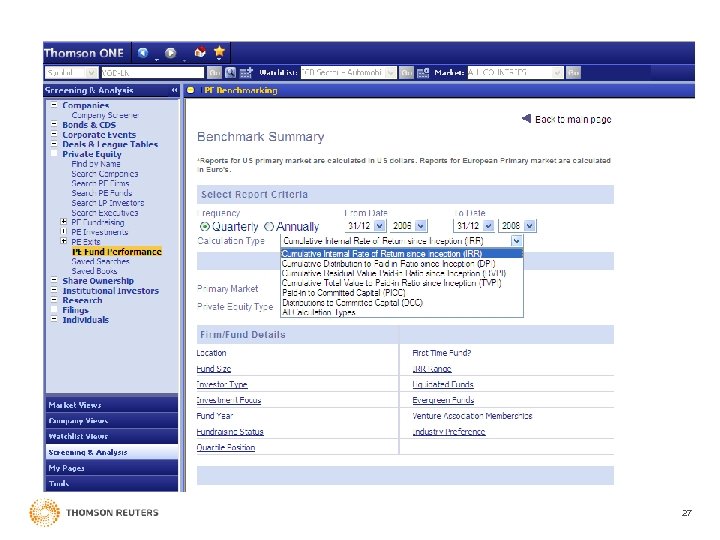Select the Quarterly frequency radio button
The height and width of the screenshot is (540, 720).
click(205, 226)
